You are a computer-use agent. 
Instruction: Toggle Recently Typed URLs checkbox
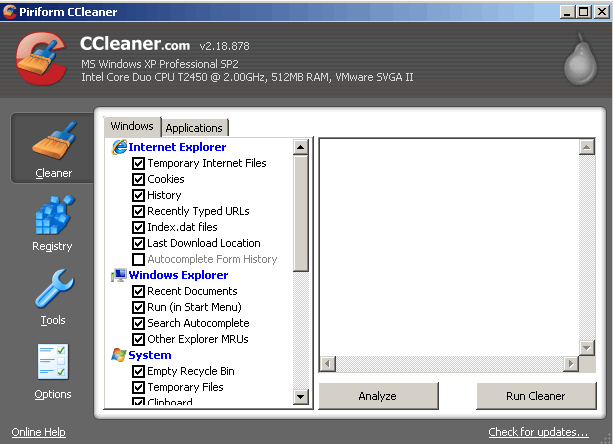click(x=138, y=211)
